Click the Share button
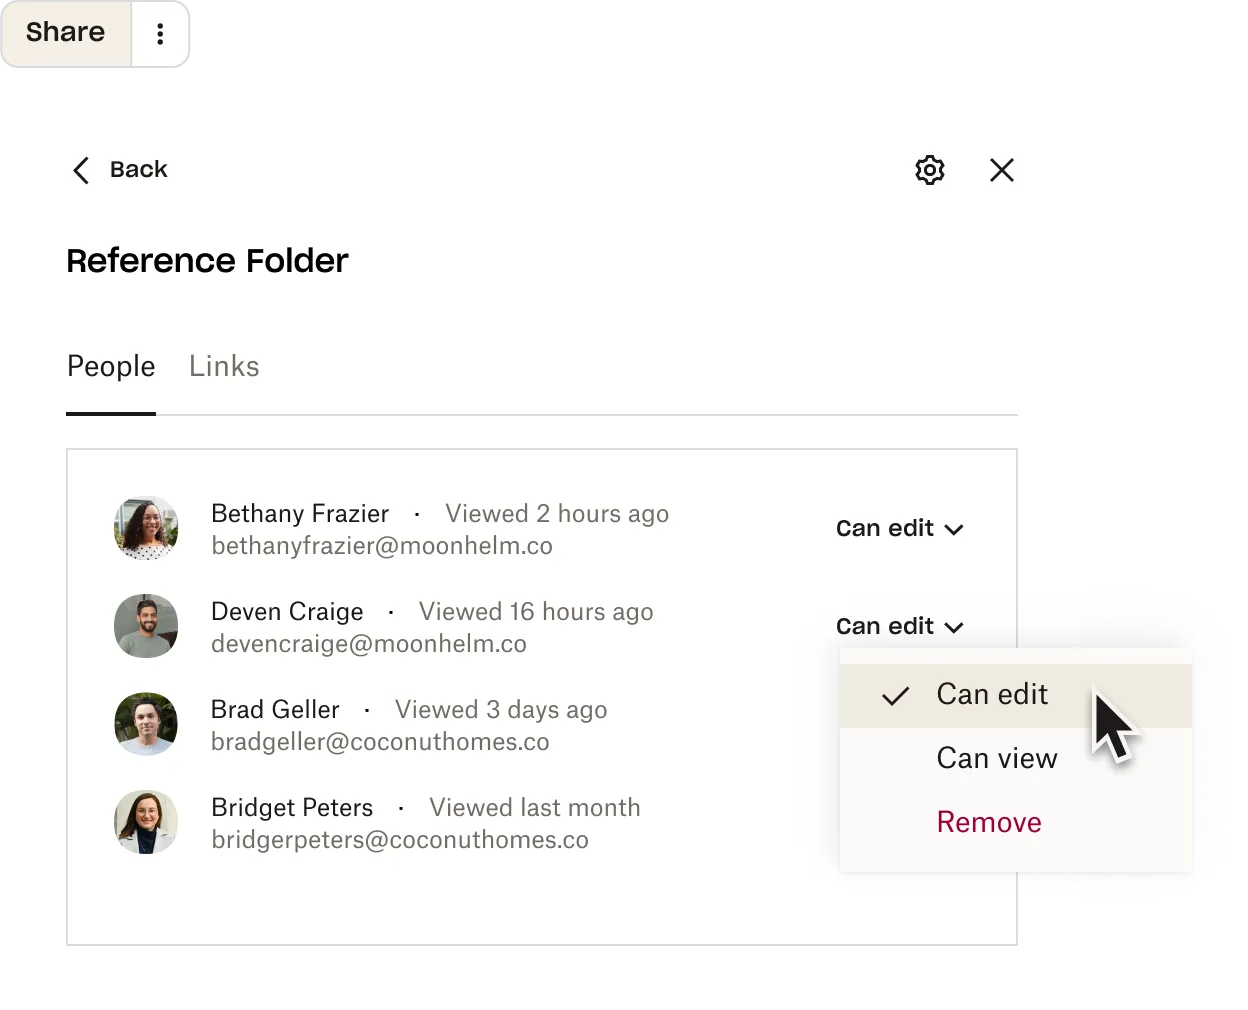 [66, 33]
